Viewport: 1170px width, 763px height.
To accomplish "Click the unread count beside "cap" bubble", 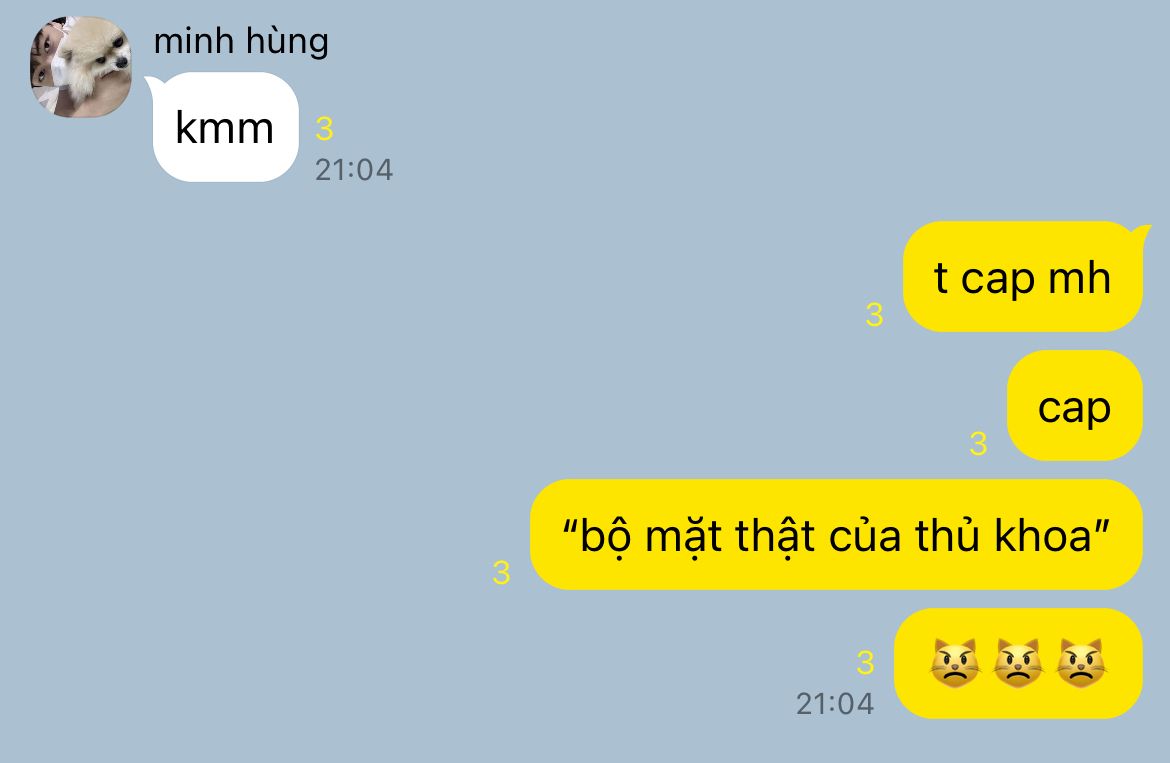I will coord(978,444).
